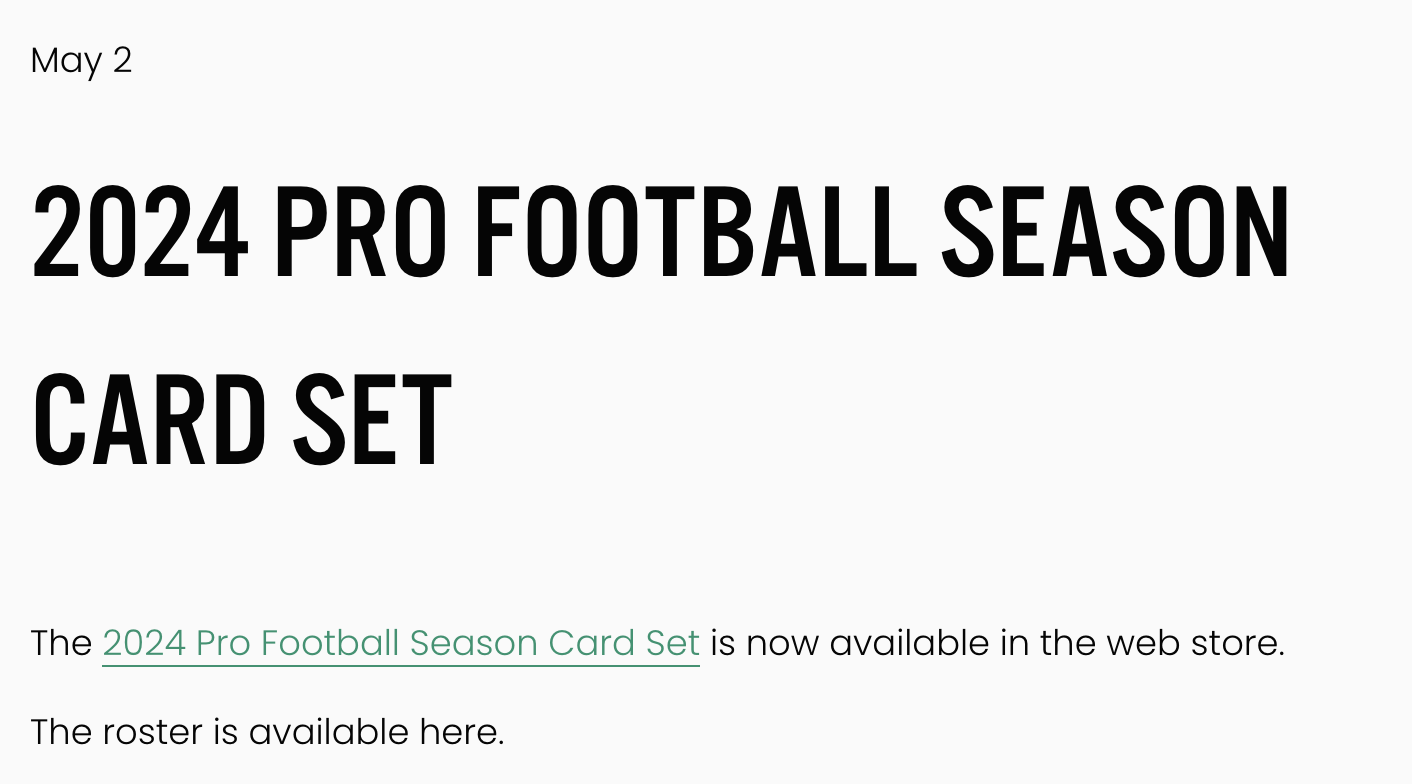Click "2024" in the large bold heading
This screenshot has width=1412, height=784.
(140, 232)
